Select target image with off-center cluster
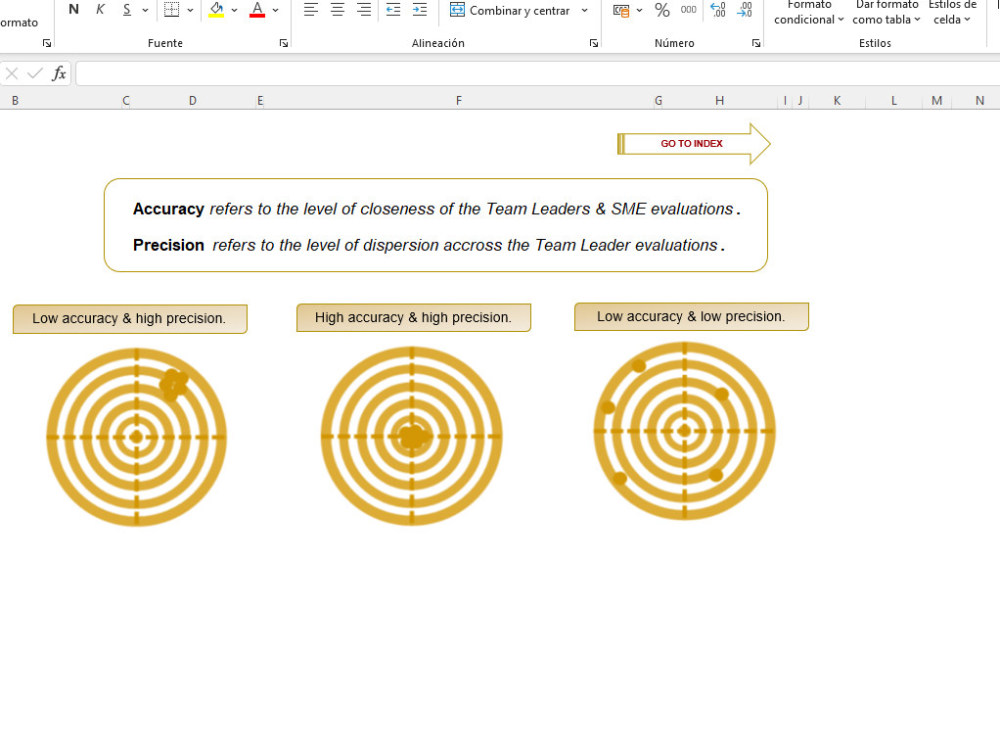 point(136,437)
